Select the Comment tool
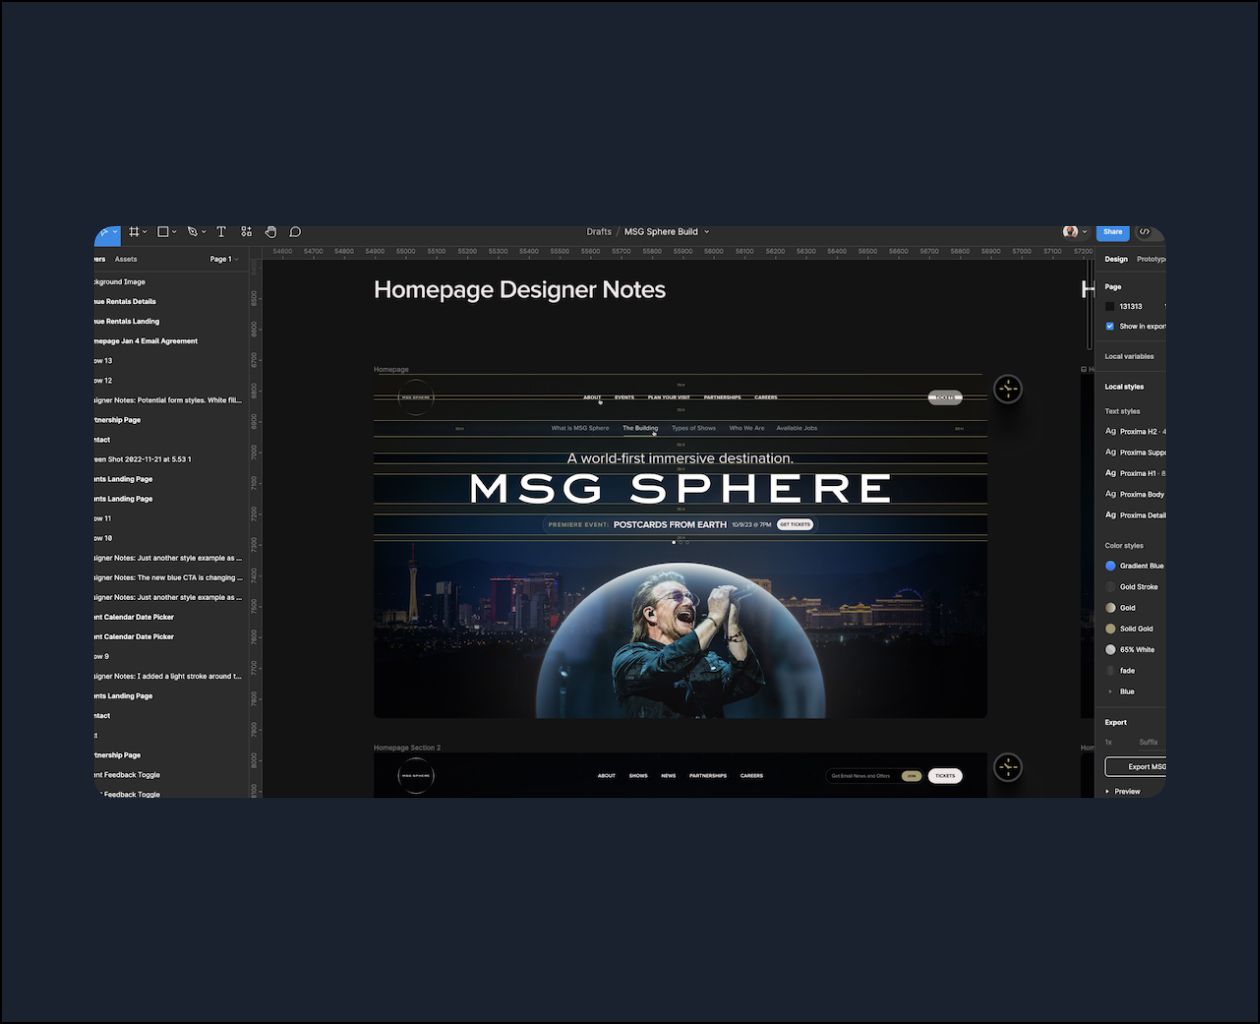This screenshot has height=1024, width=1260. coord(295,232)
